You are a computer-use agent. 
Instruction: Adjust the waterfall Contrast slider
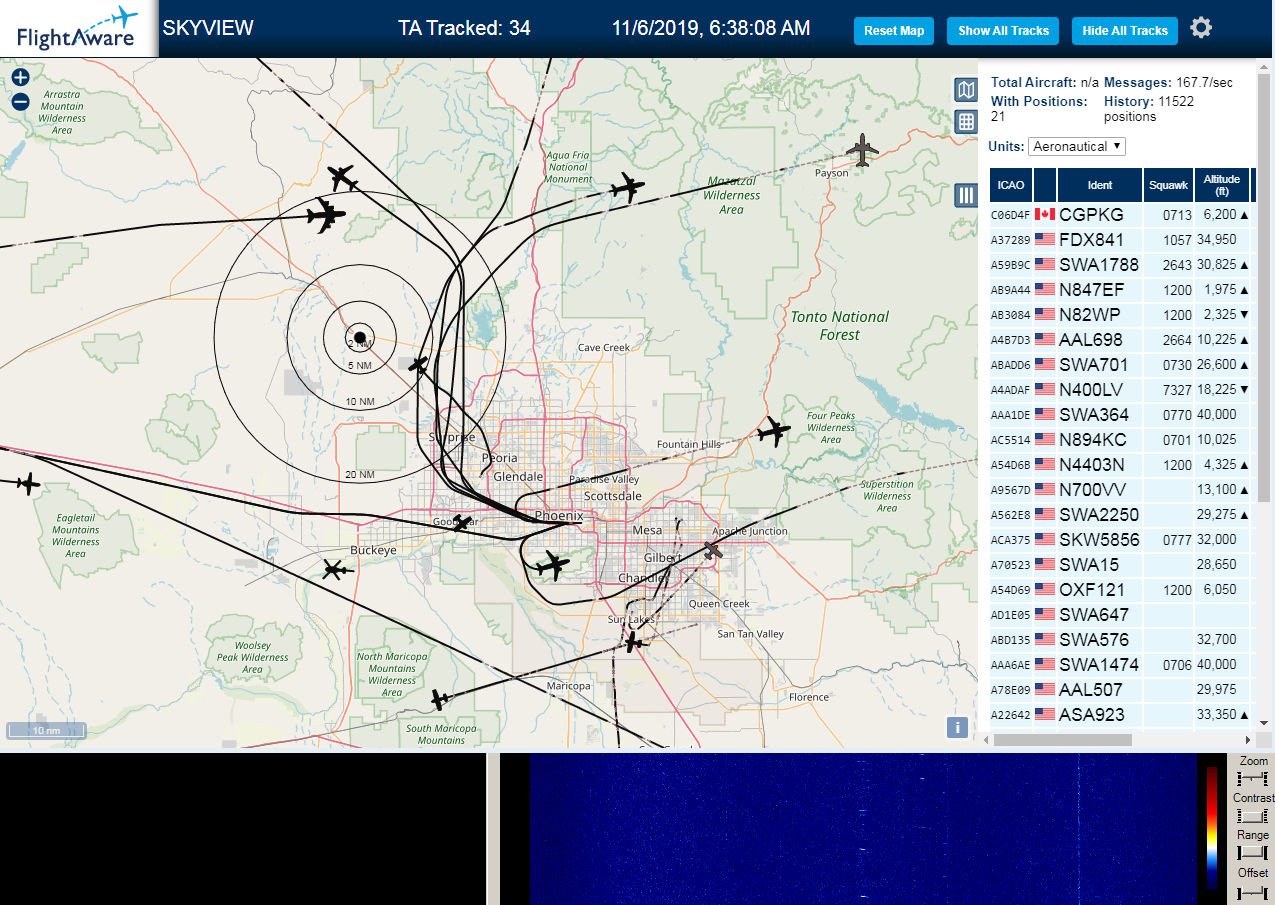coord(1252,816)
